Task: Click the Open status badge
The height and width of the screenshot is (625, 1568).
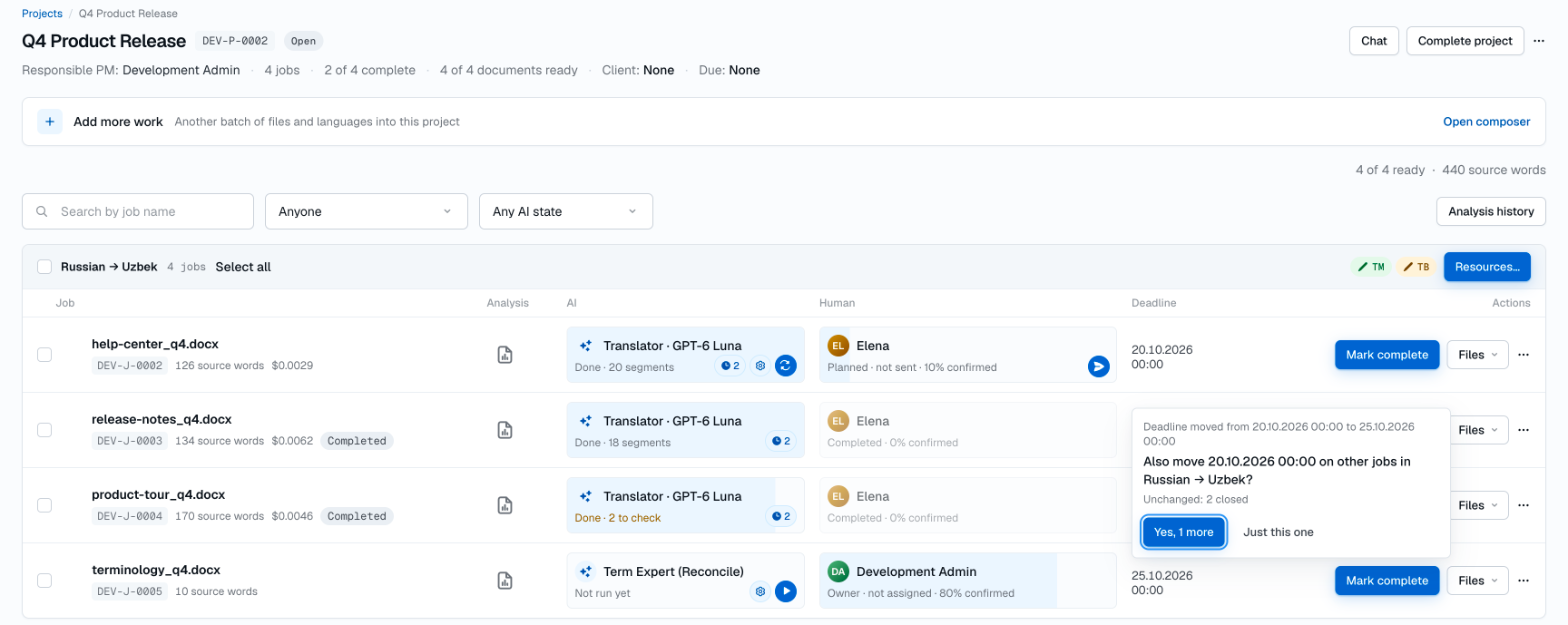Action: (304, 41)
